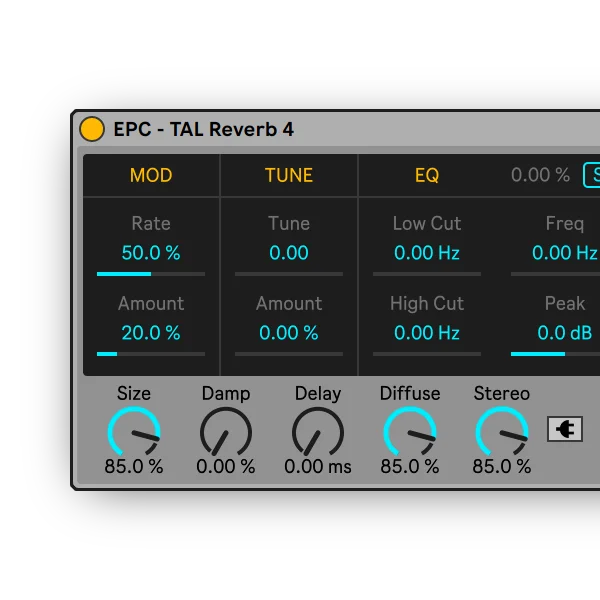Click the Rate value 50.0 %
This screenshot has width=600, height=600.
151,253
